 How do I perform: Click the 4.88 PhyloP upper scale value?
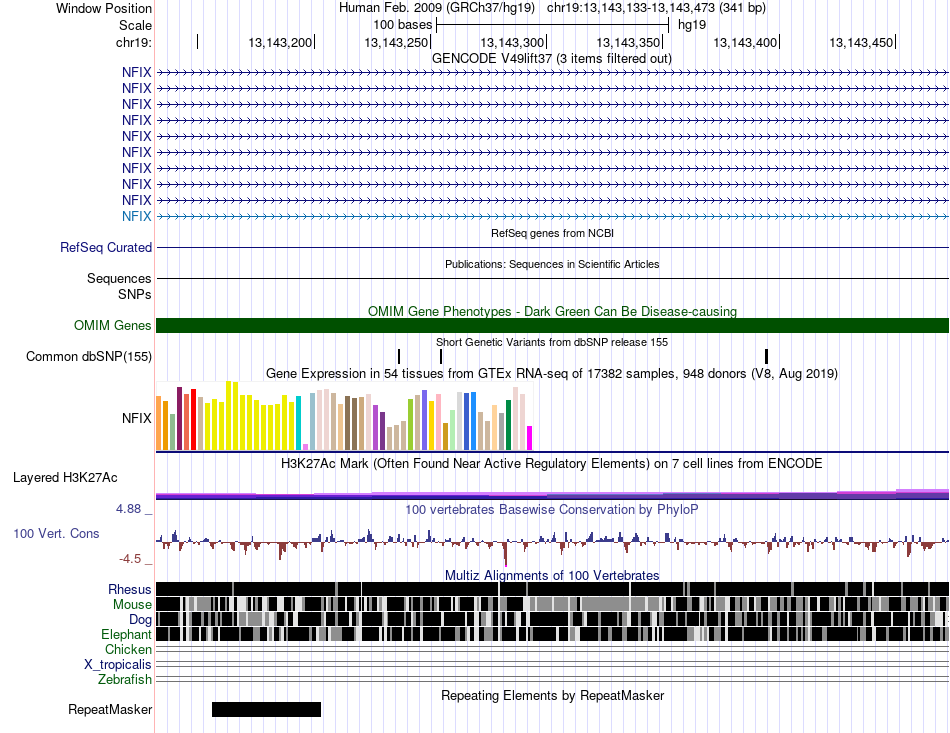pyautogui.click(x=128, y=509)
